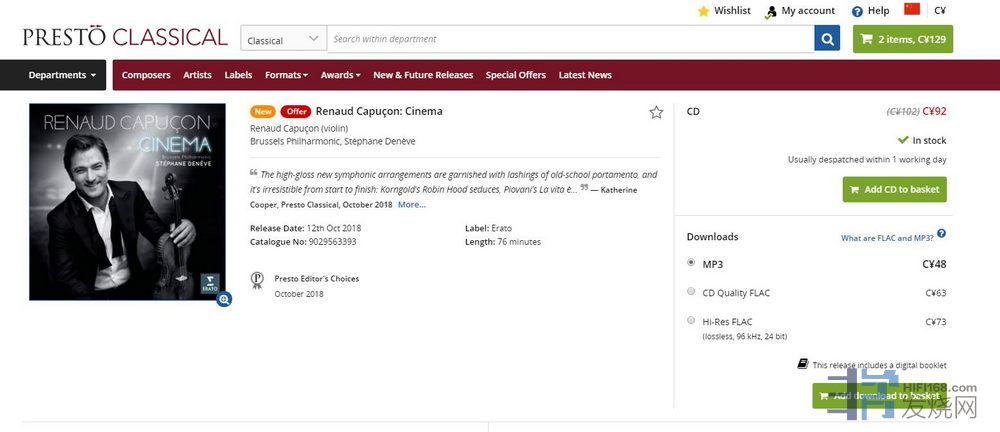1000x432 pixels.
Task: Add album to wishlist with star outline
Action: 656,112
